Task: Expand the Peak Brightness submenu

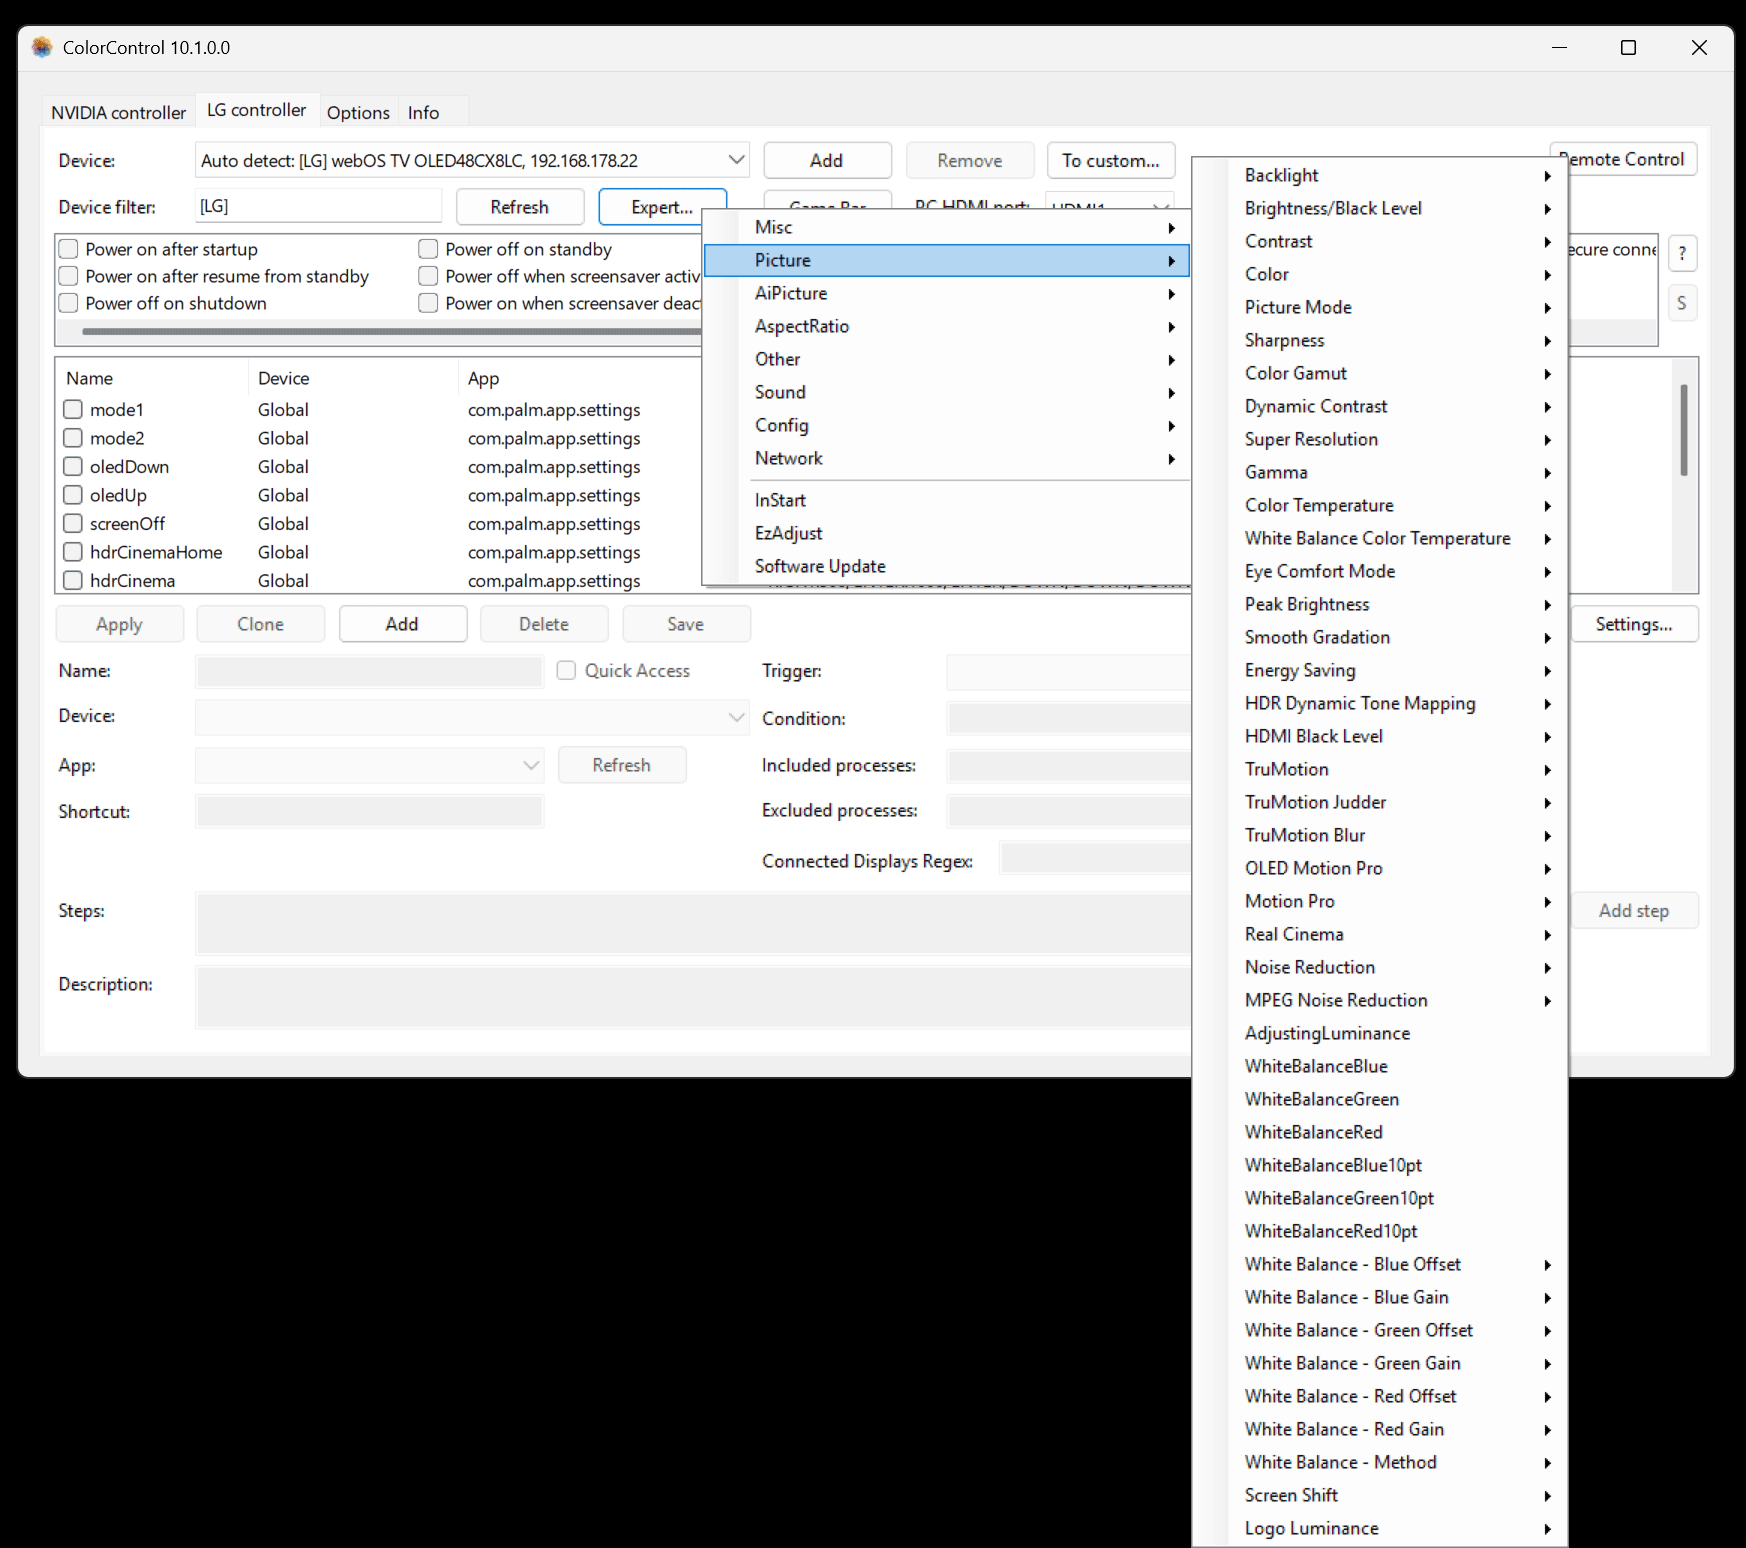Action: (x=1380, y=604)
